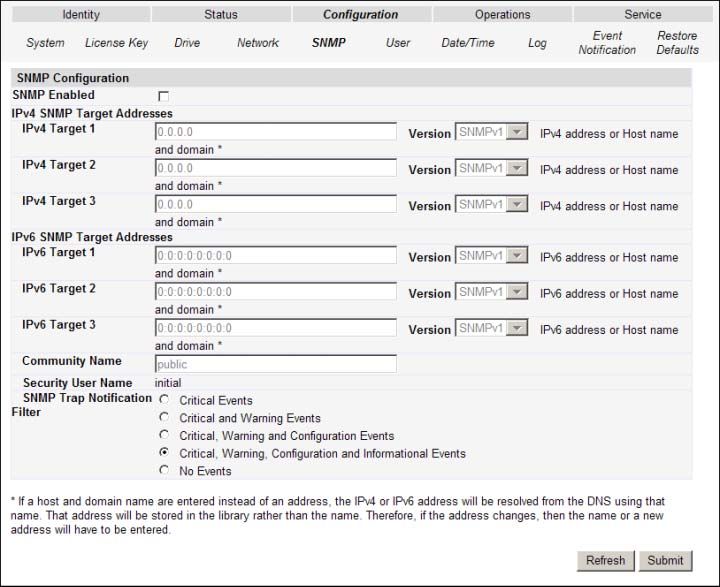Open Version dropdown for IPv6 Target 3
Viewport: 720px width, 587px height.
click(x=491, y=328)
